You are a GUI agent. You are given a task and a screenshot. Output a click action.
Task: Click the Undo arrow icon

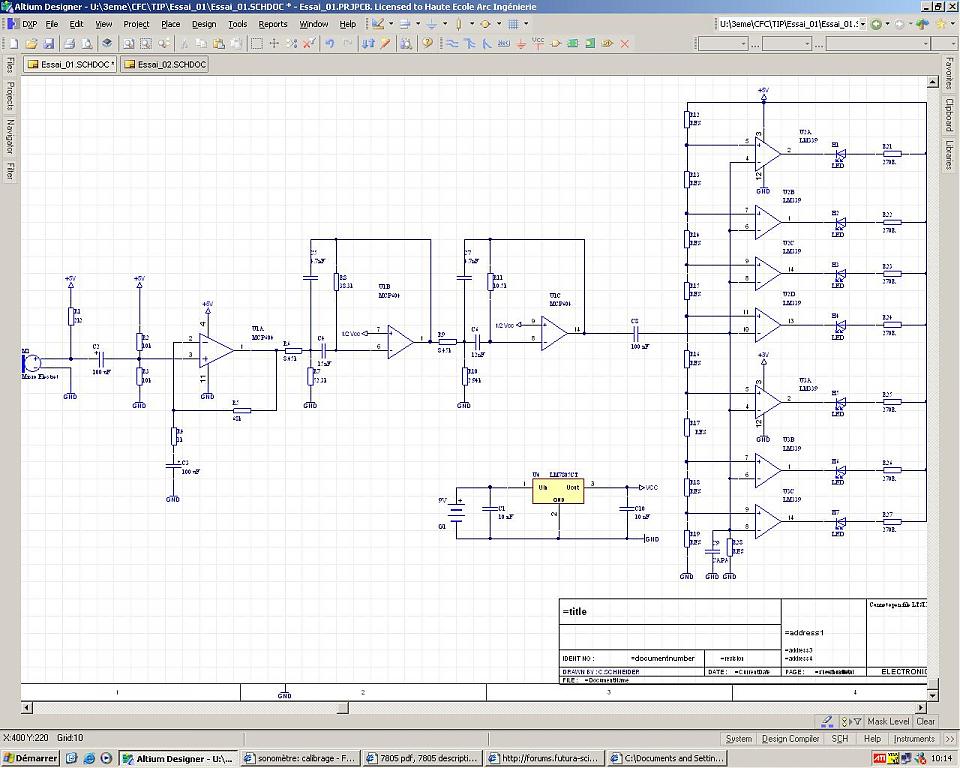tap(328, 44)
